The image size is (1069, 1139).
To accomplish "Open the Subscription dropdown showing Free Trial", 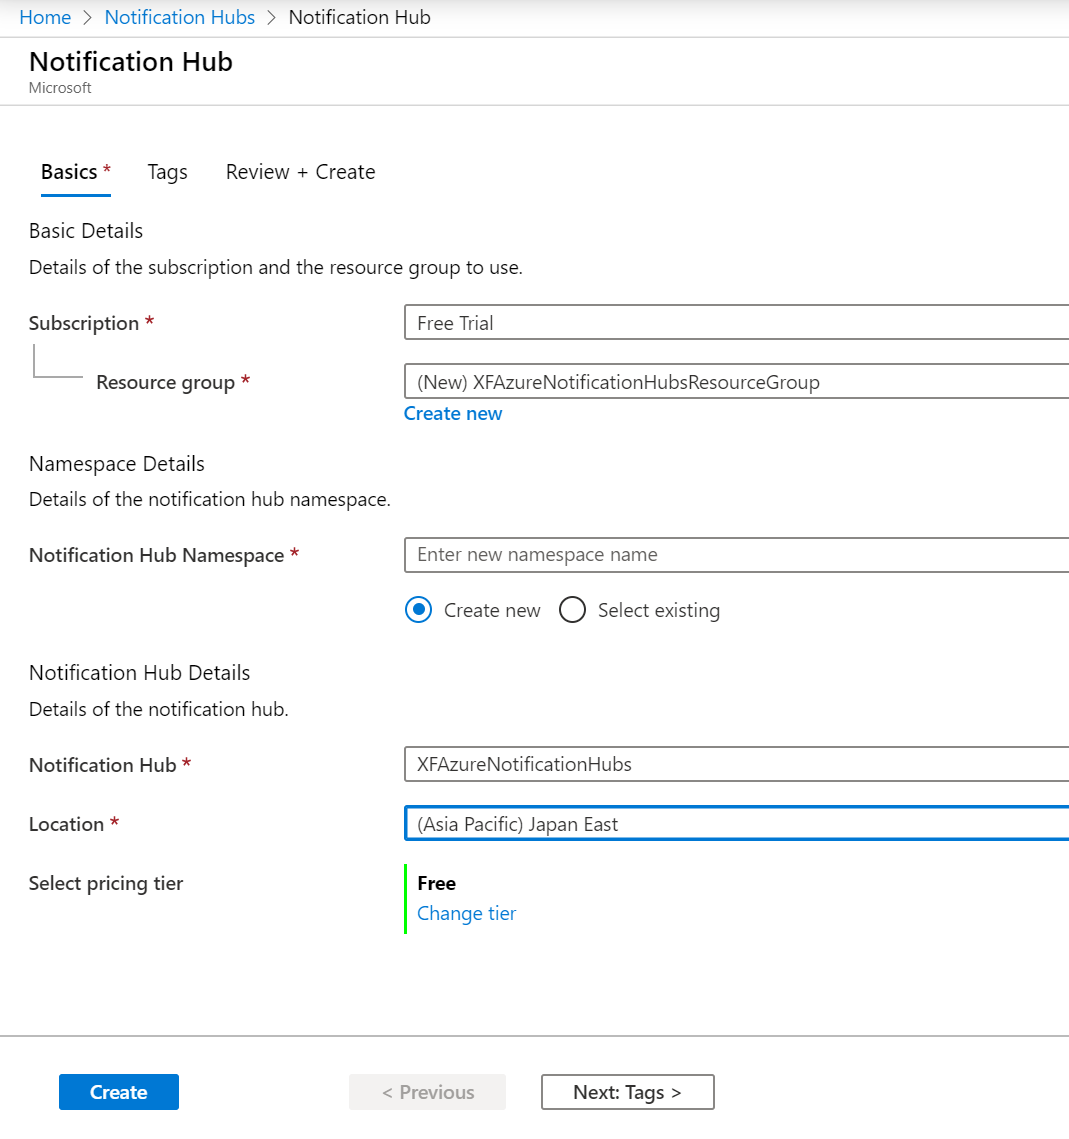I will coord(736,323).
